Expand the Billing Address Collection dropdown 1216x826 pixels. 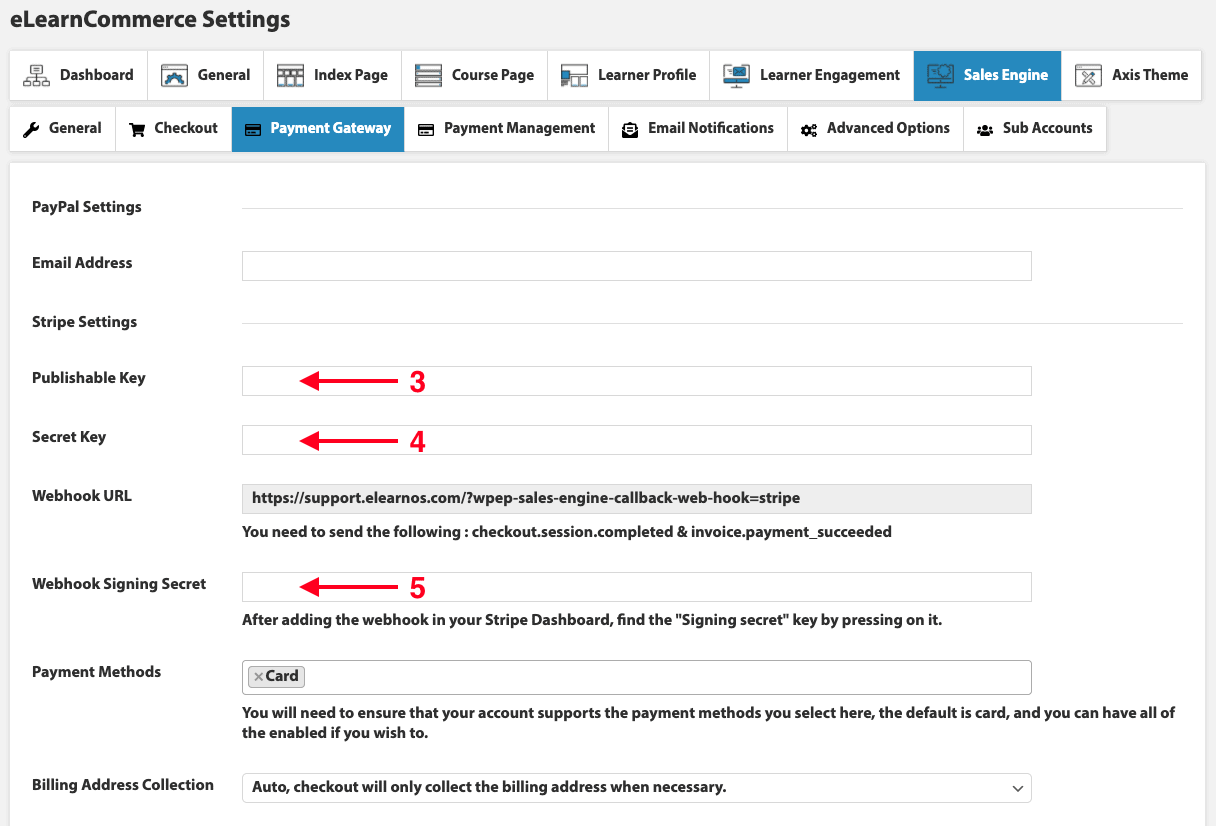click(636, 788)
